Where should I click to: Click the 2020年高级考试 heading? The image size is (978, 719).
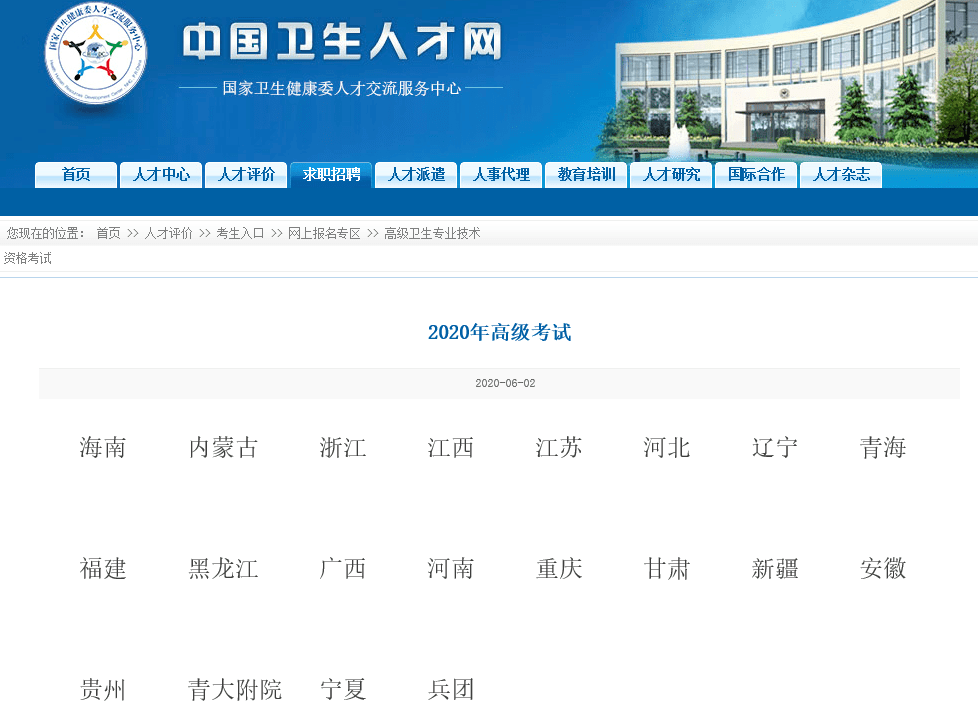(x=500, y=332)
